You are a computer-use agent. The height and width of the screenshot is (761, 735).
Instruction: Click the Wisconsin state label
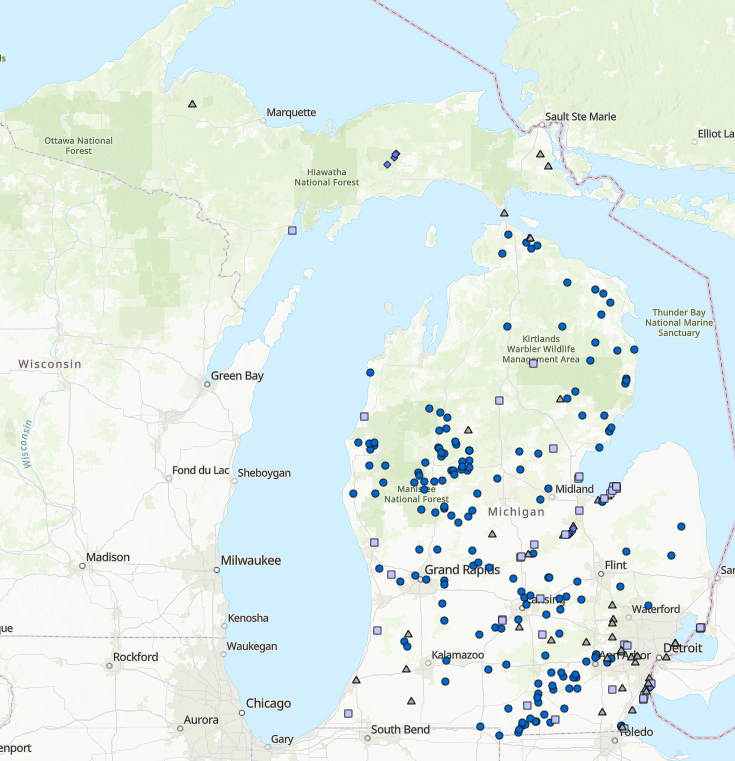(x=50, y=364)
